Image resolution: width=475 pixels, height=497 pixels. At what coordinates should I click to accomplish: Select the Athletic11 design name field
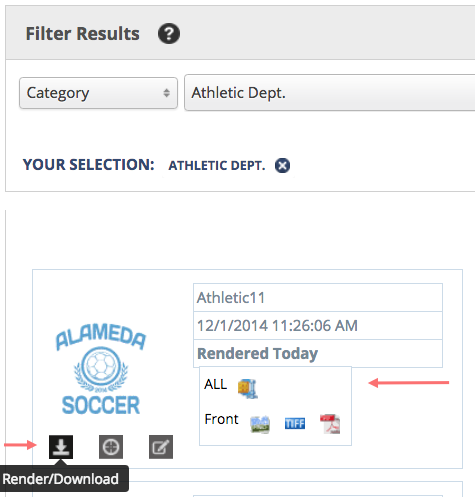[x=318, y=298]
